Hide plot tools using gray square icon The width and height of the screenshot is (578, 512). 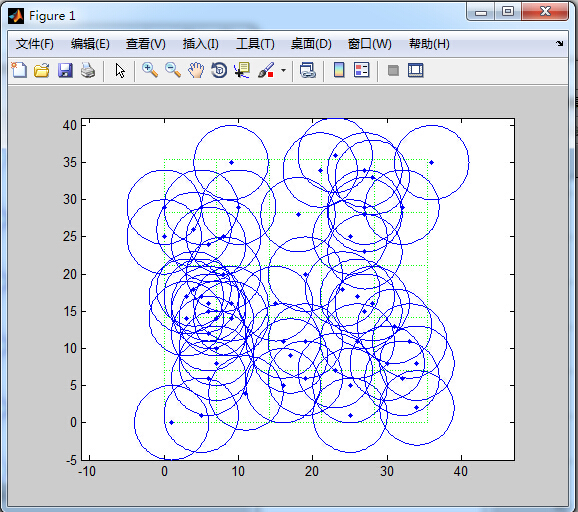[393, 70]
